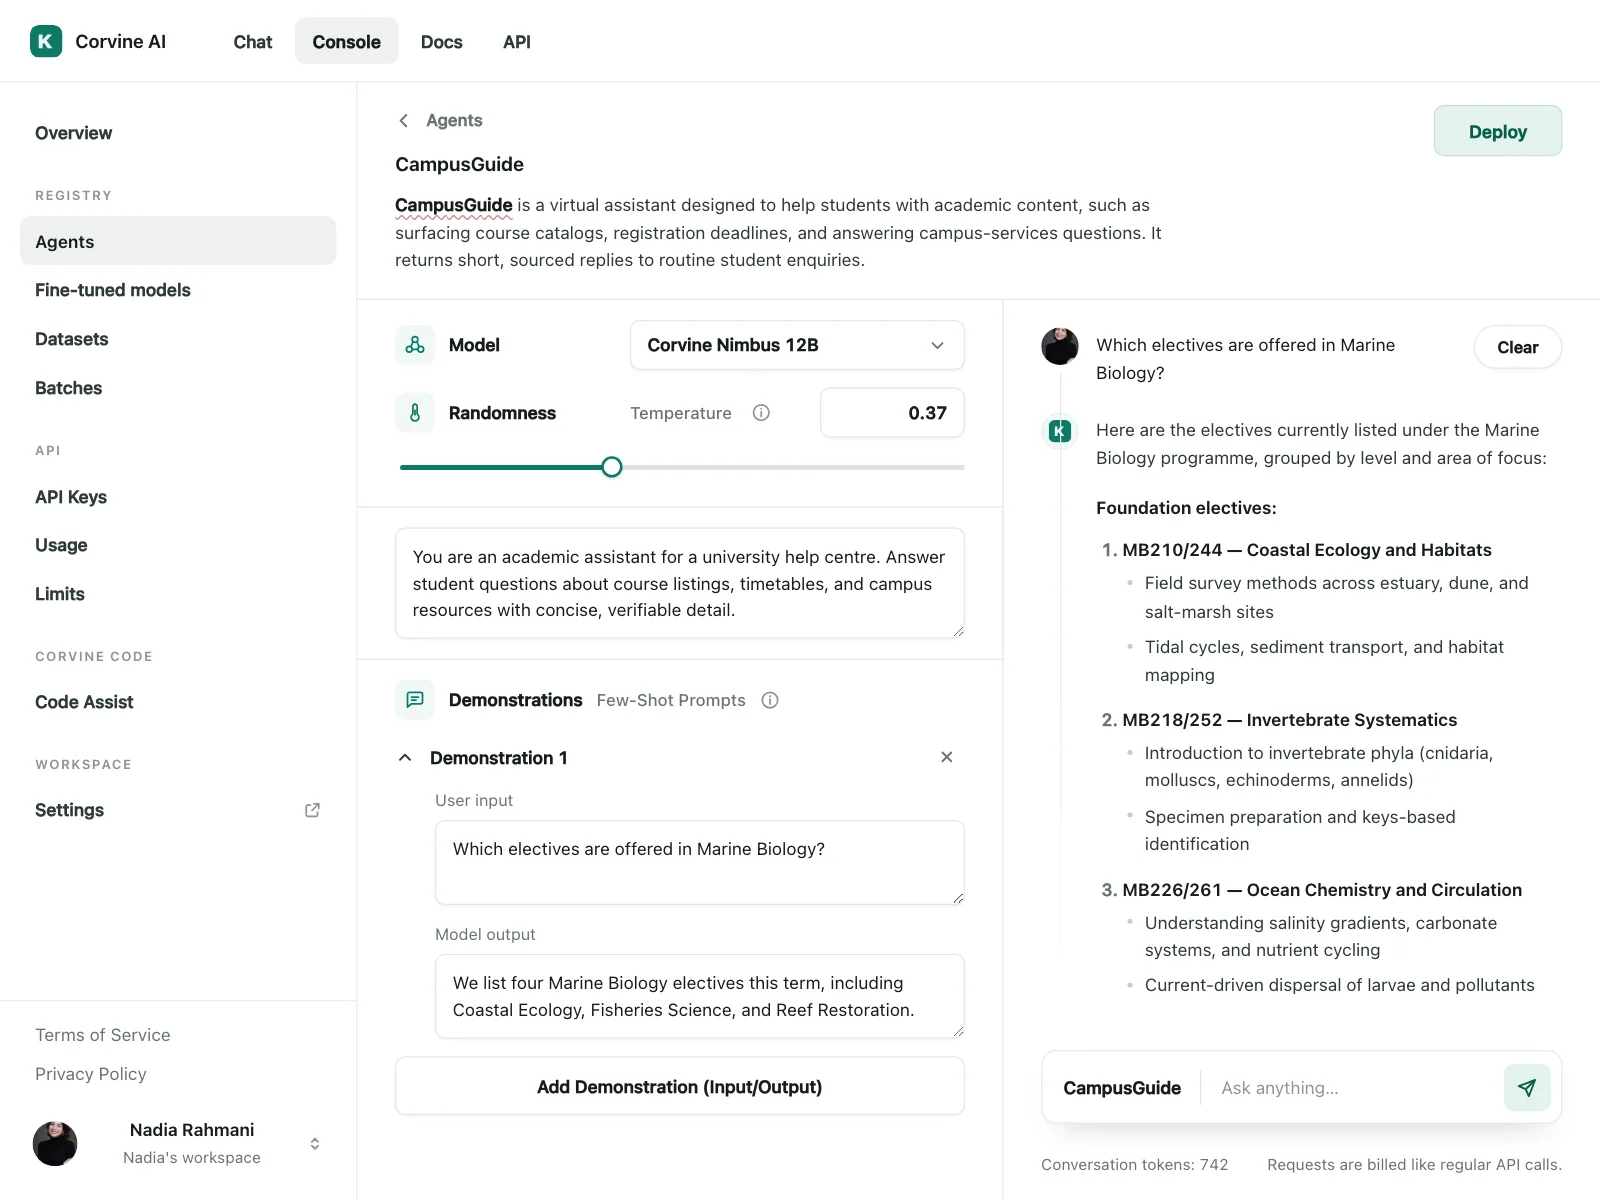1600x1200 pixels.
Task: Click the Conversation tokens: 742 counter
Action: [1135, 1165]
